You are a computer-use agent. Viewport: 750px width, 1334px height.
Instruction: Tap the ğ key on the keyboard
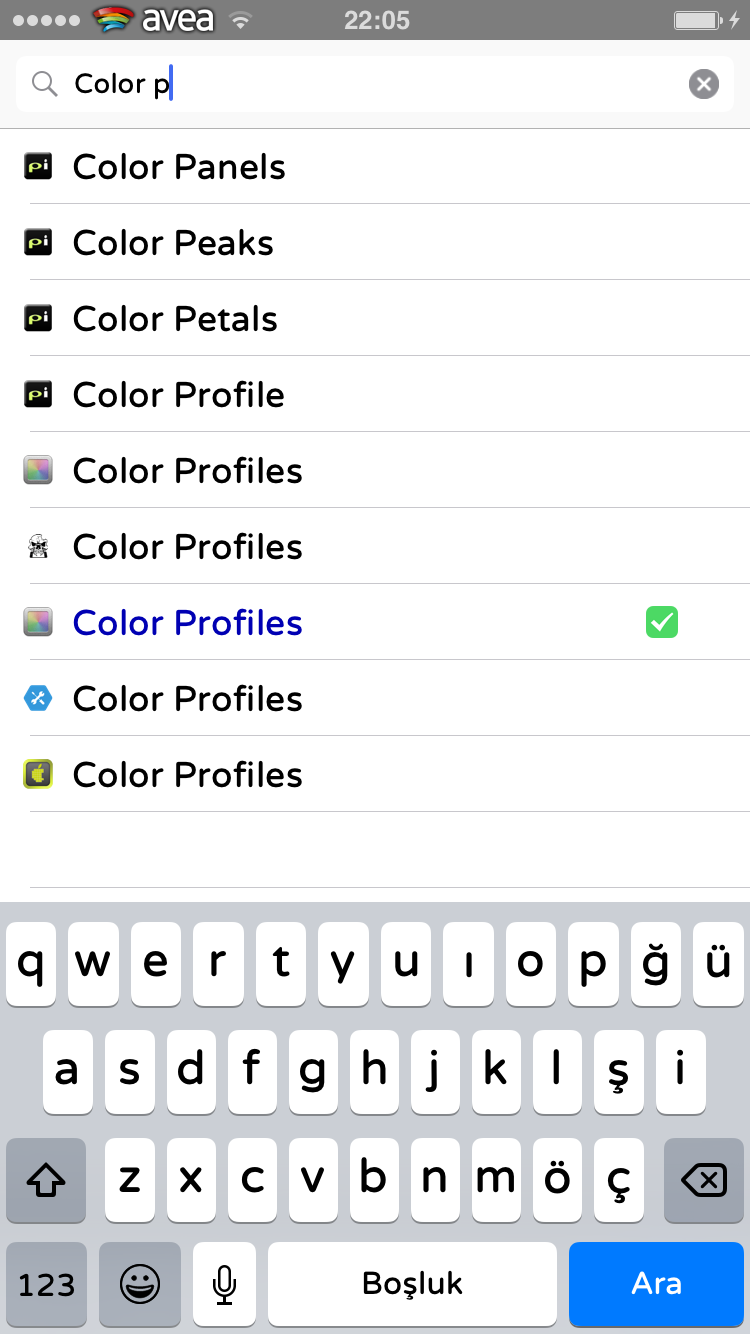pos(656,964)
